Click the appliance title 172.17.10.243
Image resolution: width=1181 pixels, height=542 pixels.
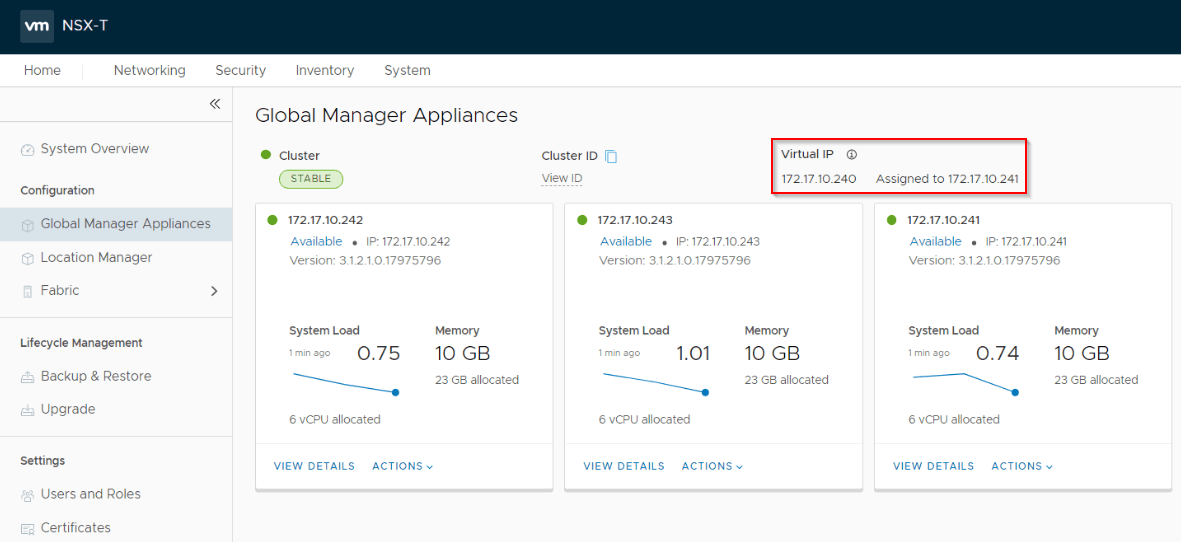pyautogui.click(x=635, y=220)
